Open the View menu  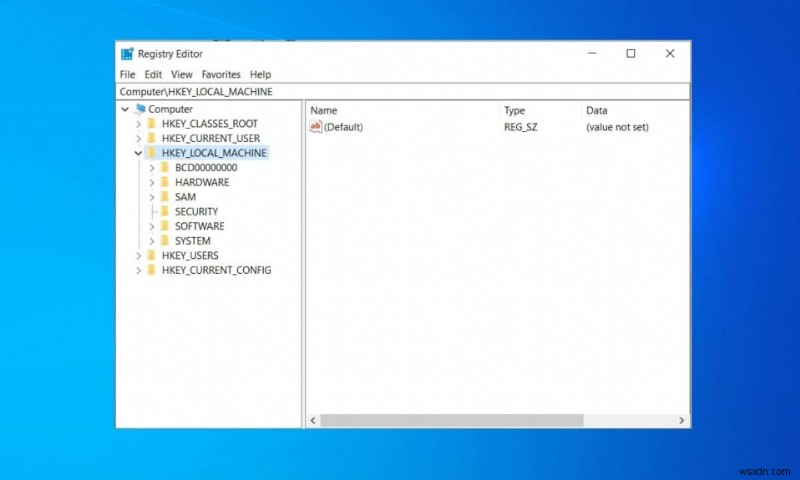tap(182, 74)
